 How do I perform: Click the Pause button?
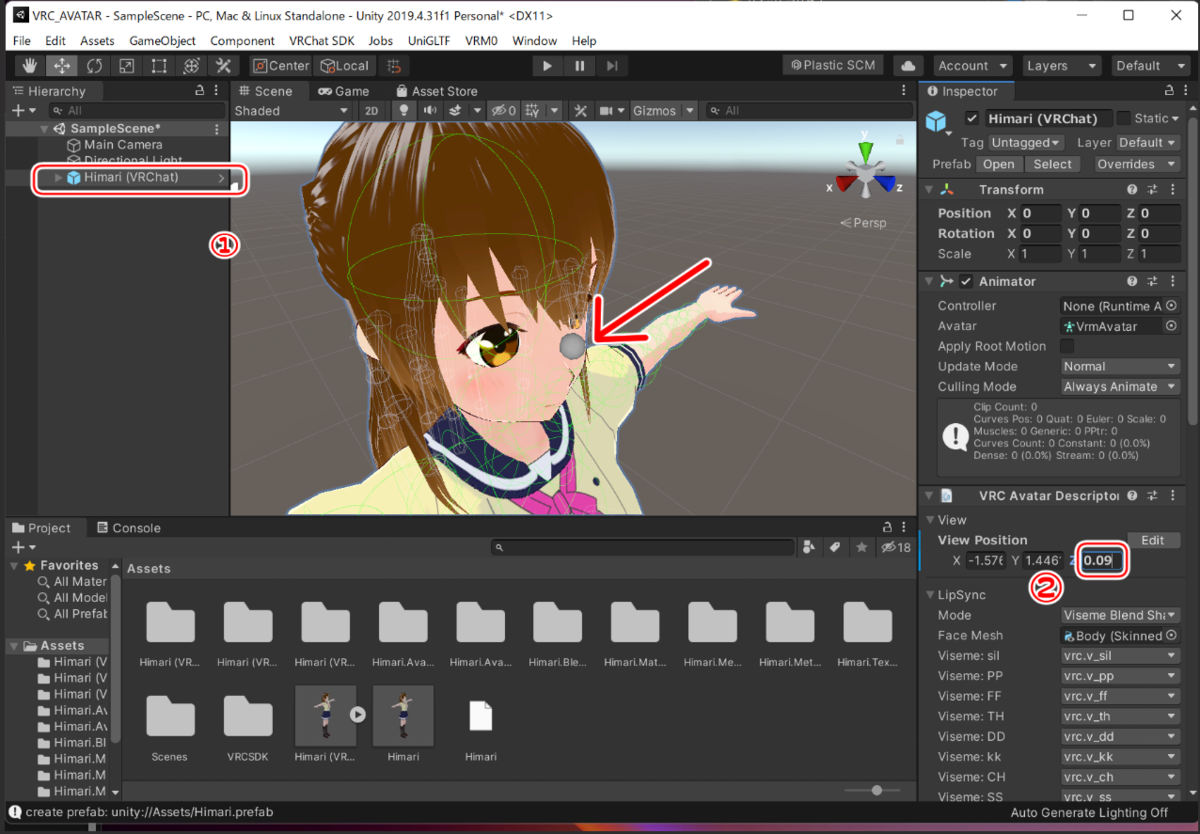pos(579,66)
